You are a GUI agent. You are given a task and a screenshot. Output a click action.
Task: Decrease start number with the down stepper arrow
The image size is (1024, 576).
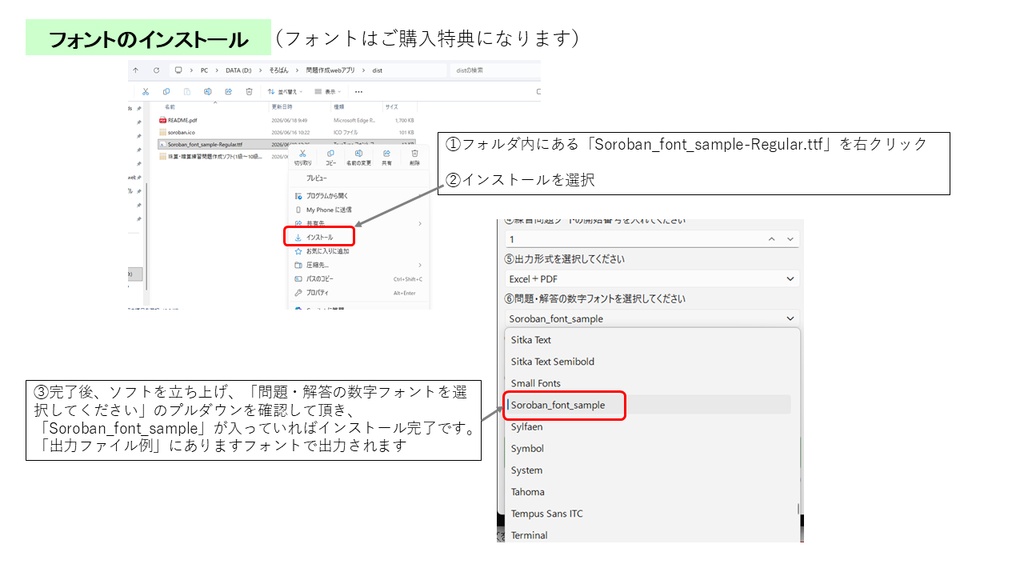[x=790, y=239]
